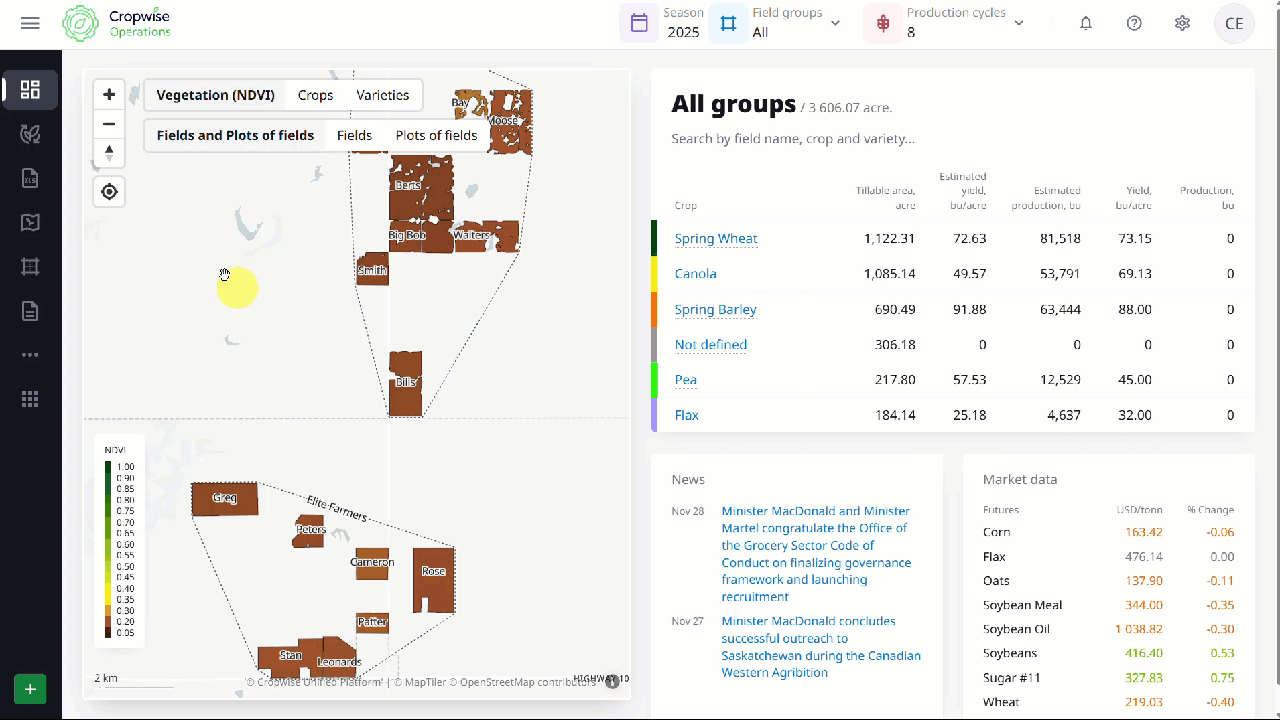This screenshot has height=720, width=1280.
Task: Expand the sidebar ellipsis menu
Action: click(x=30, y=354)
